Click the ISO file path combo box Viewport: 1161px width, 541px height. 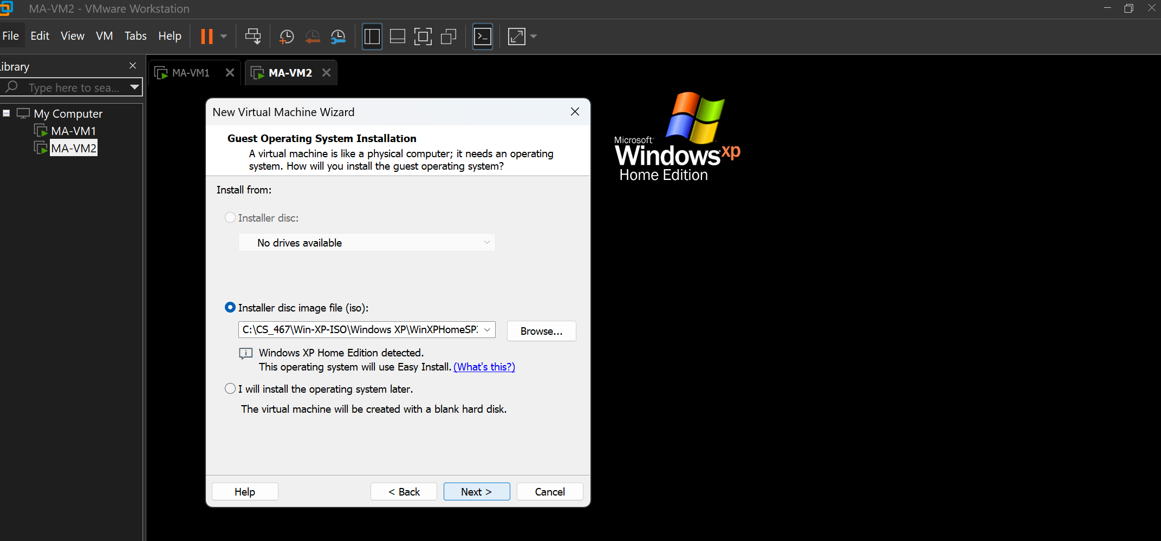point(367,331)
